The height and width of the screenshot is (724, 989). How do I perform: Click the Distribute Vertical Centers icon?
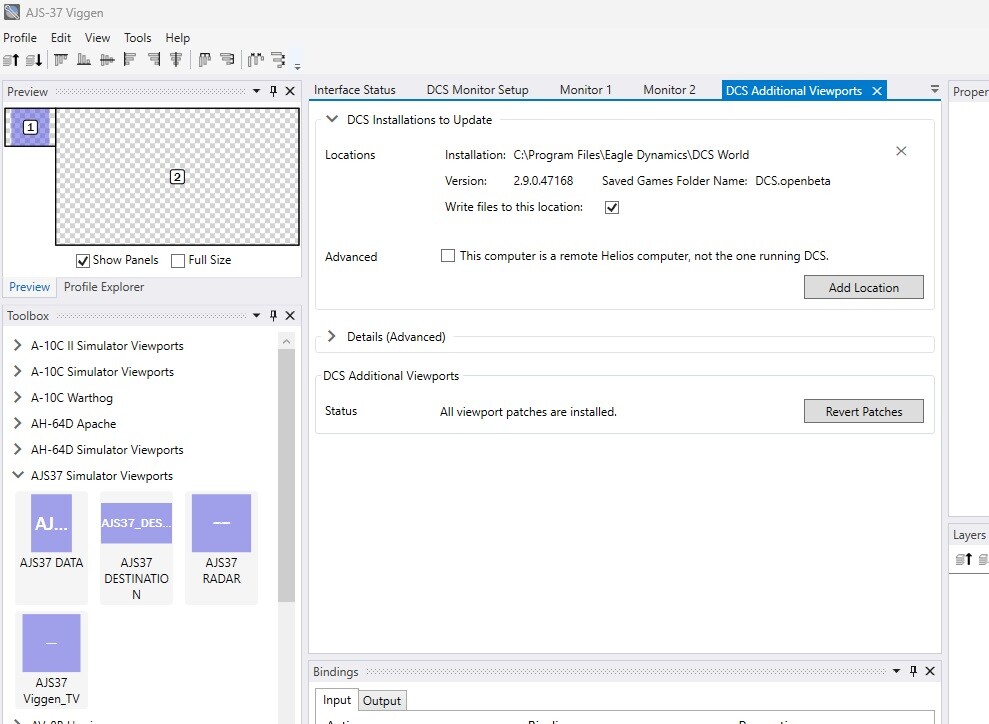pyautogui.click(x=227, y=60)
